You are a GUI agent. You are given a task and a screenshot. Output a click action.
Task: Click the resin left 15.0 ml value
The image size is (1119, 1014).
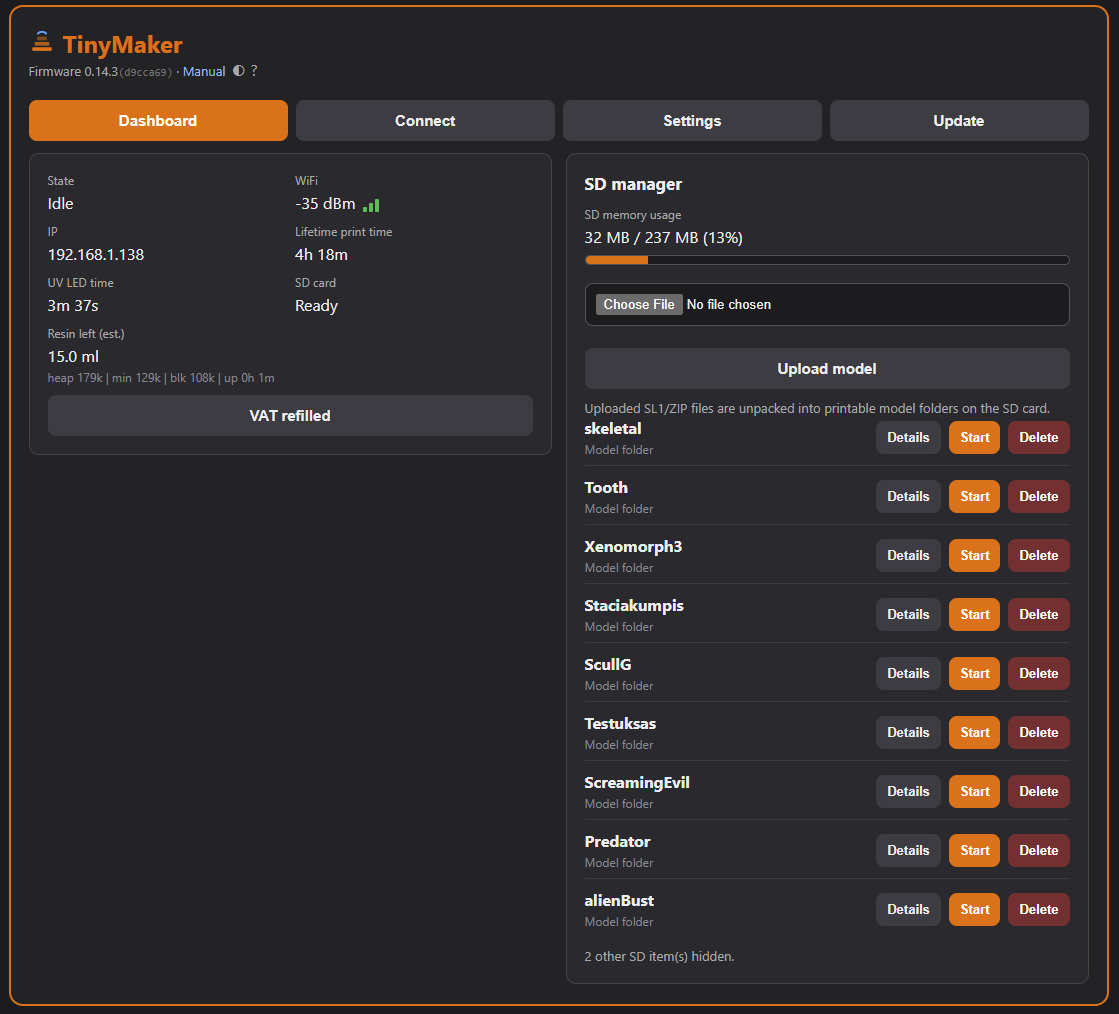click(x=74, y=357)
